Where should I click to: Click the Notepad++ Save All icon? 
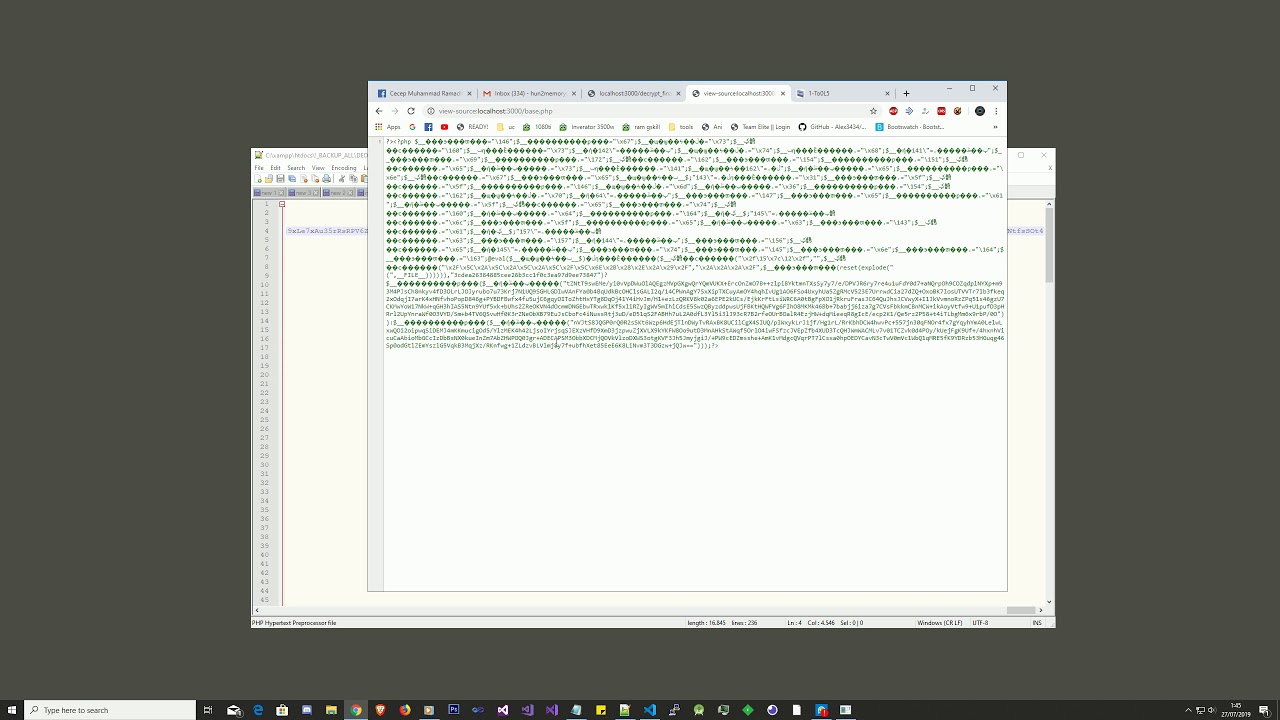292,178
